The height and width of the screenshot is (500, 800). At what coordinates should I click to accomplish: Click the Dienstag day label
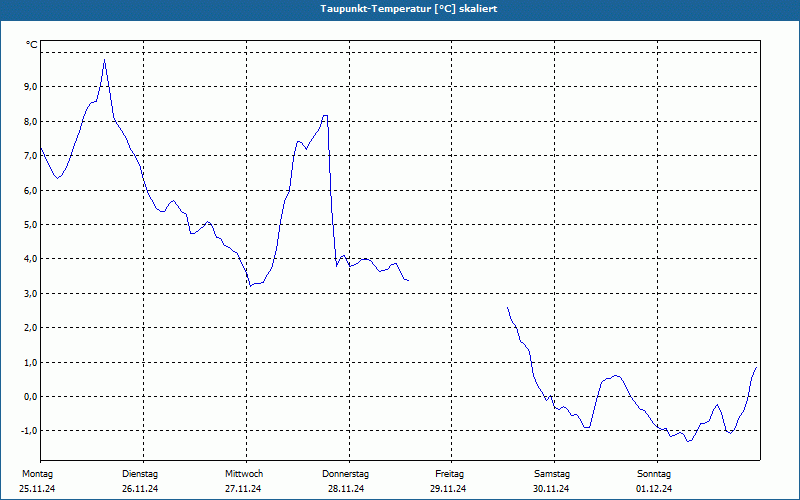click(140, 474)
